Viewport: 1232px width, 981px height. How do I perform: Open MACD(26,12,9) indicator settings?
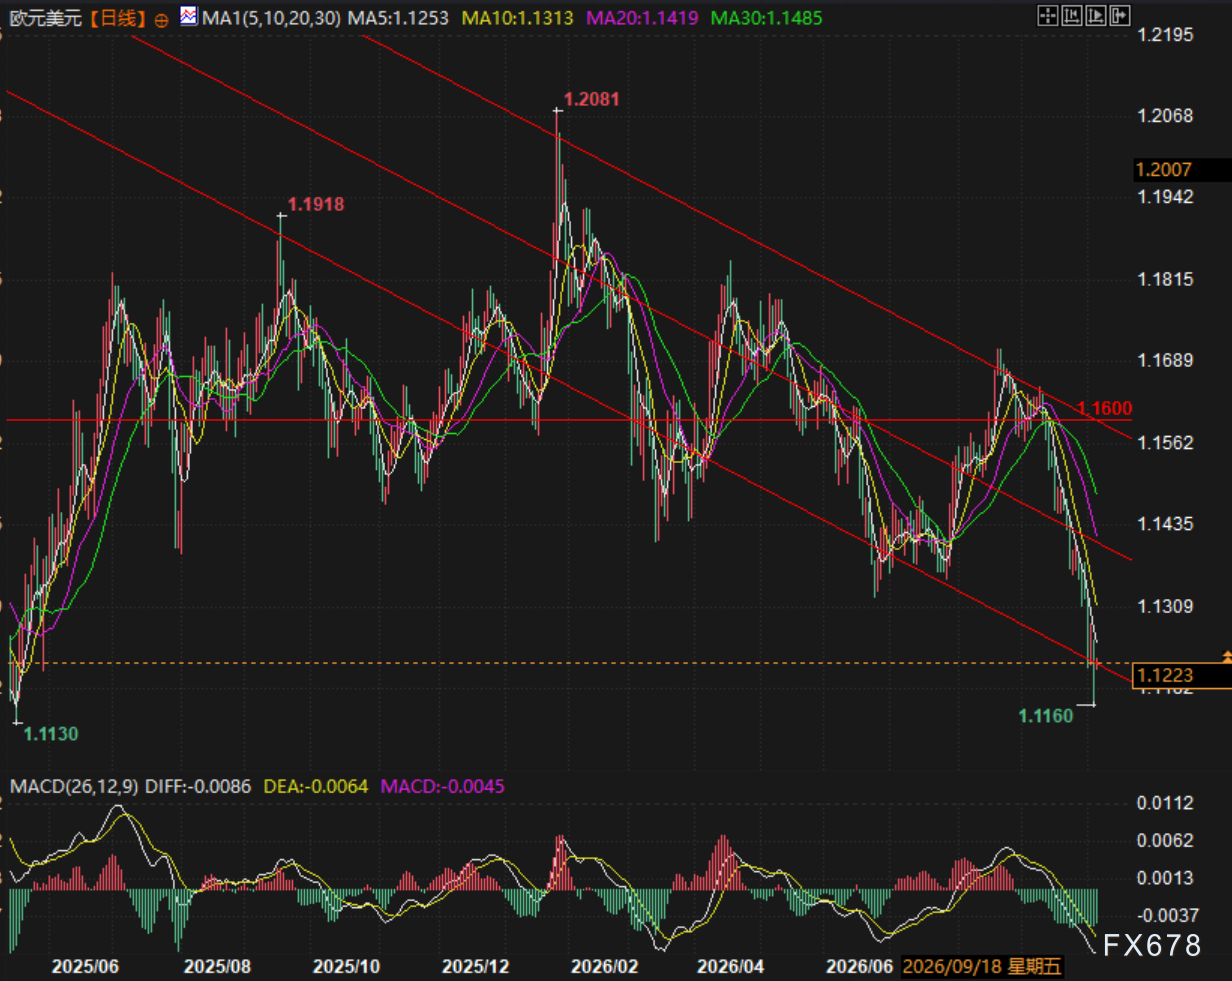73,787
